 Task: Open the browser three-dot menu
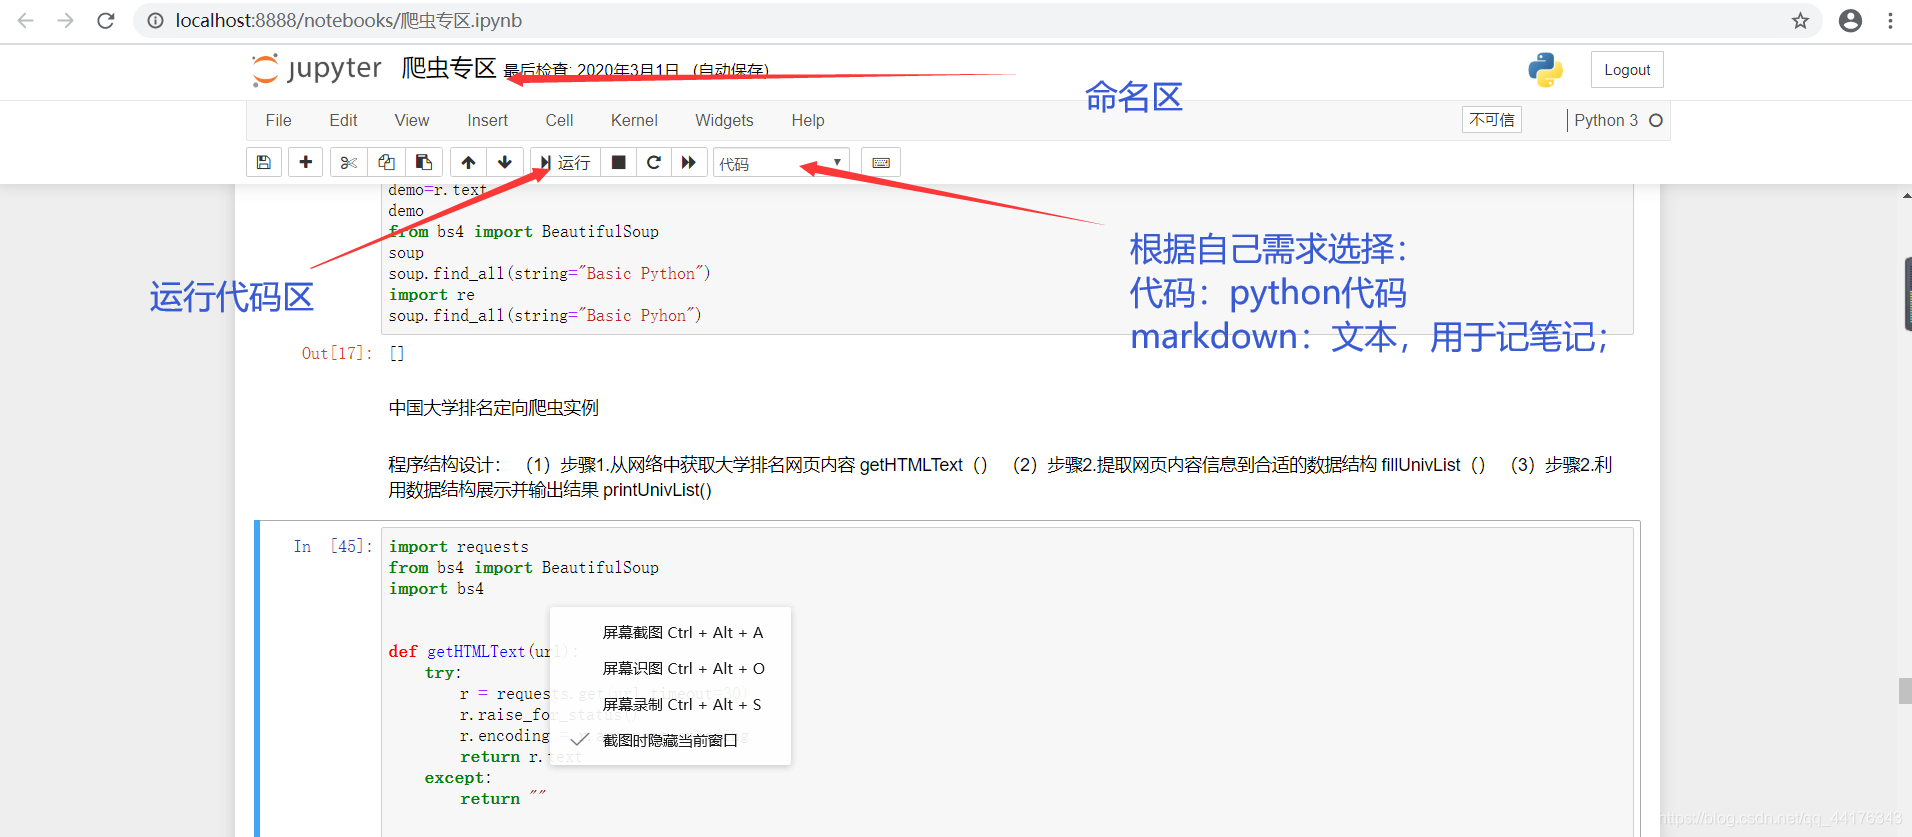point(1890,20)
